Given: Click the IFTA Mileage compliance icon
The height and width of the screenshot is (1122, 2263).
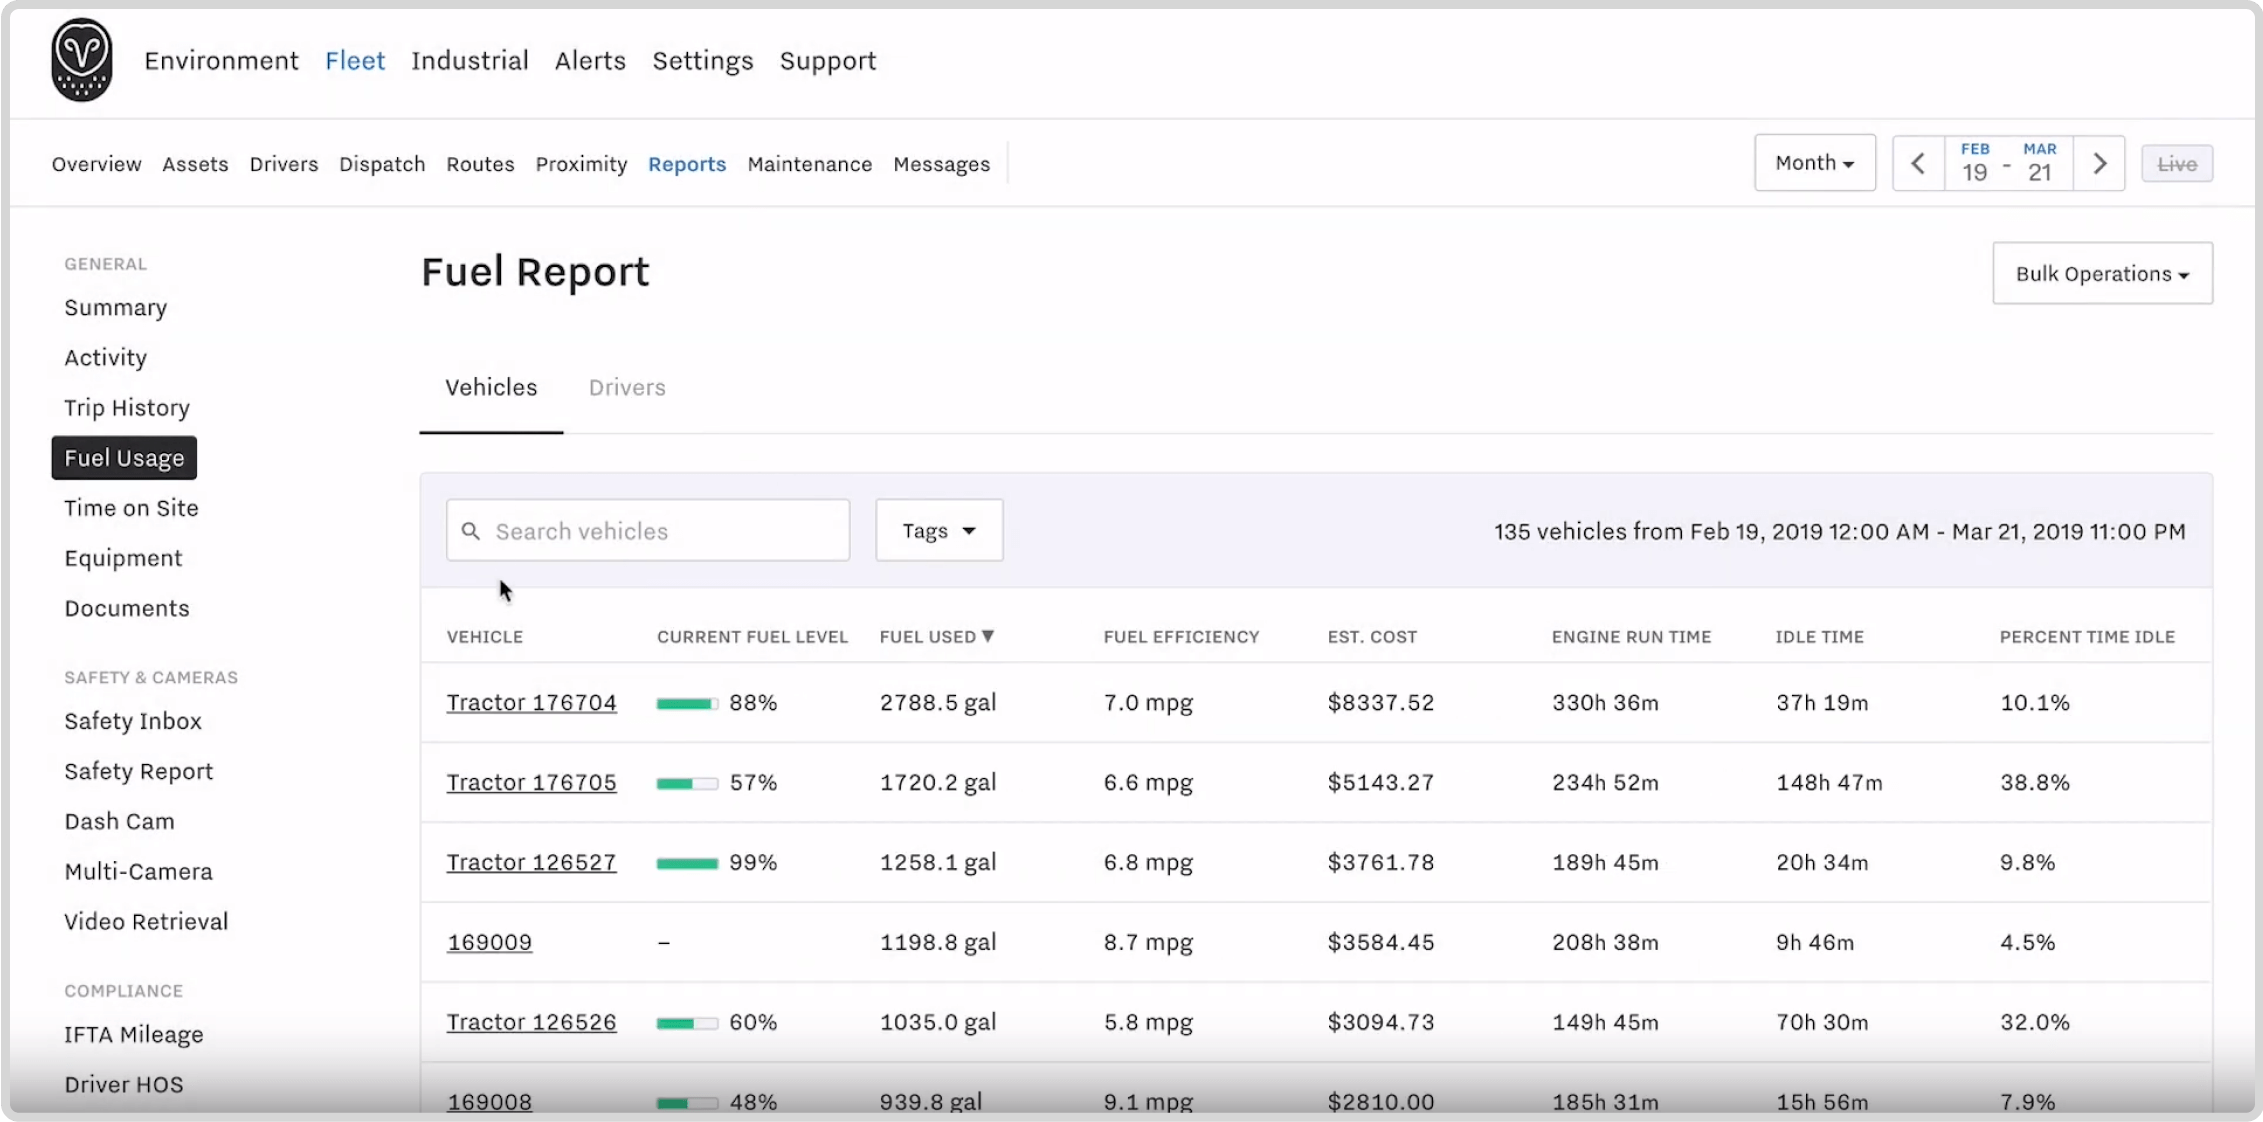Looking at the screenshot, I should 133,1034.
